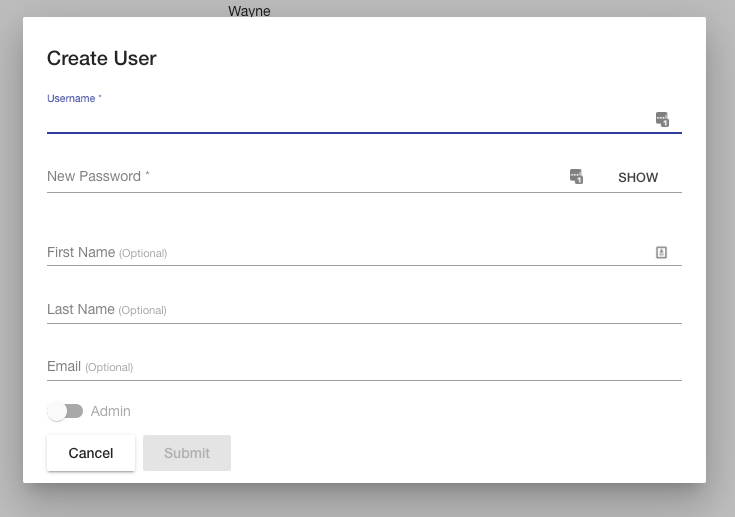The height and width of the screenshot is (517, 735).
Task: Click the Admin label text
Action: [111, 411]
